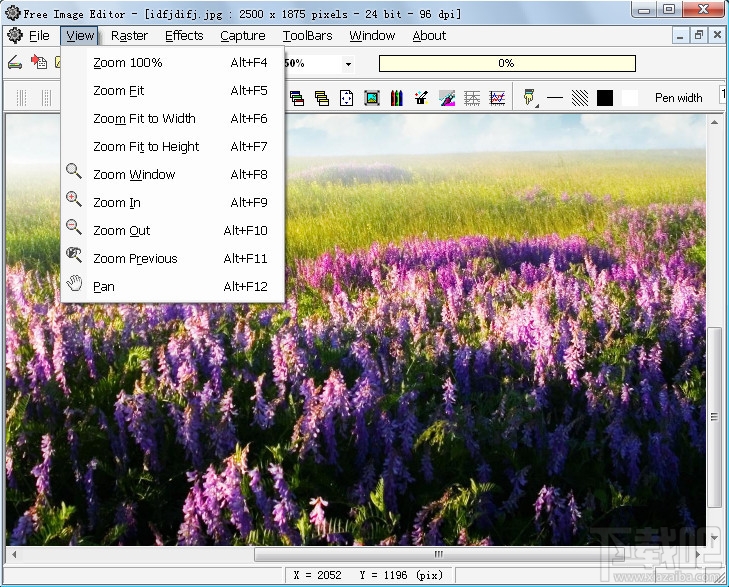Click the magic wand effects icon
Viewport: 729px width, 587px height.
tap(422, 98)
